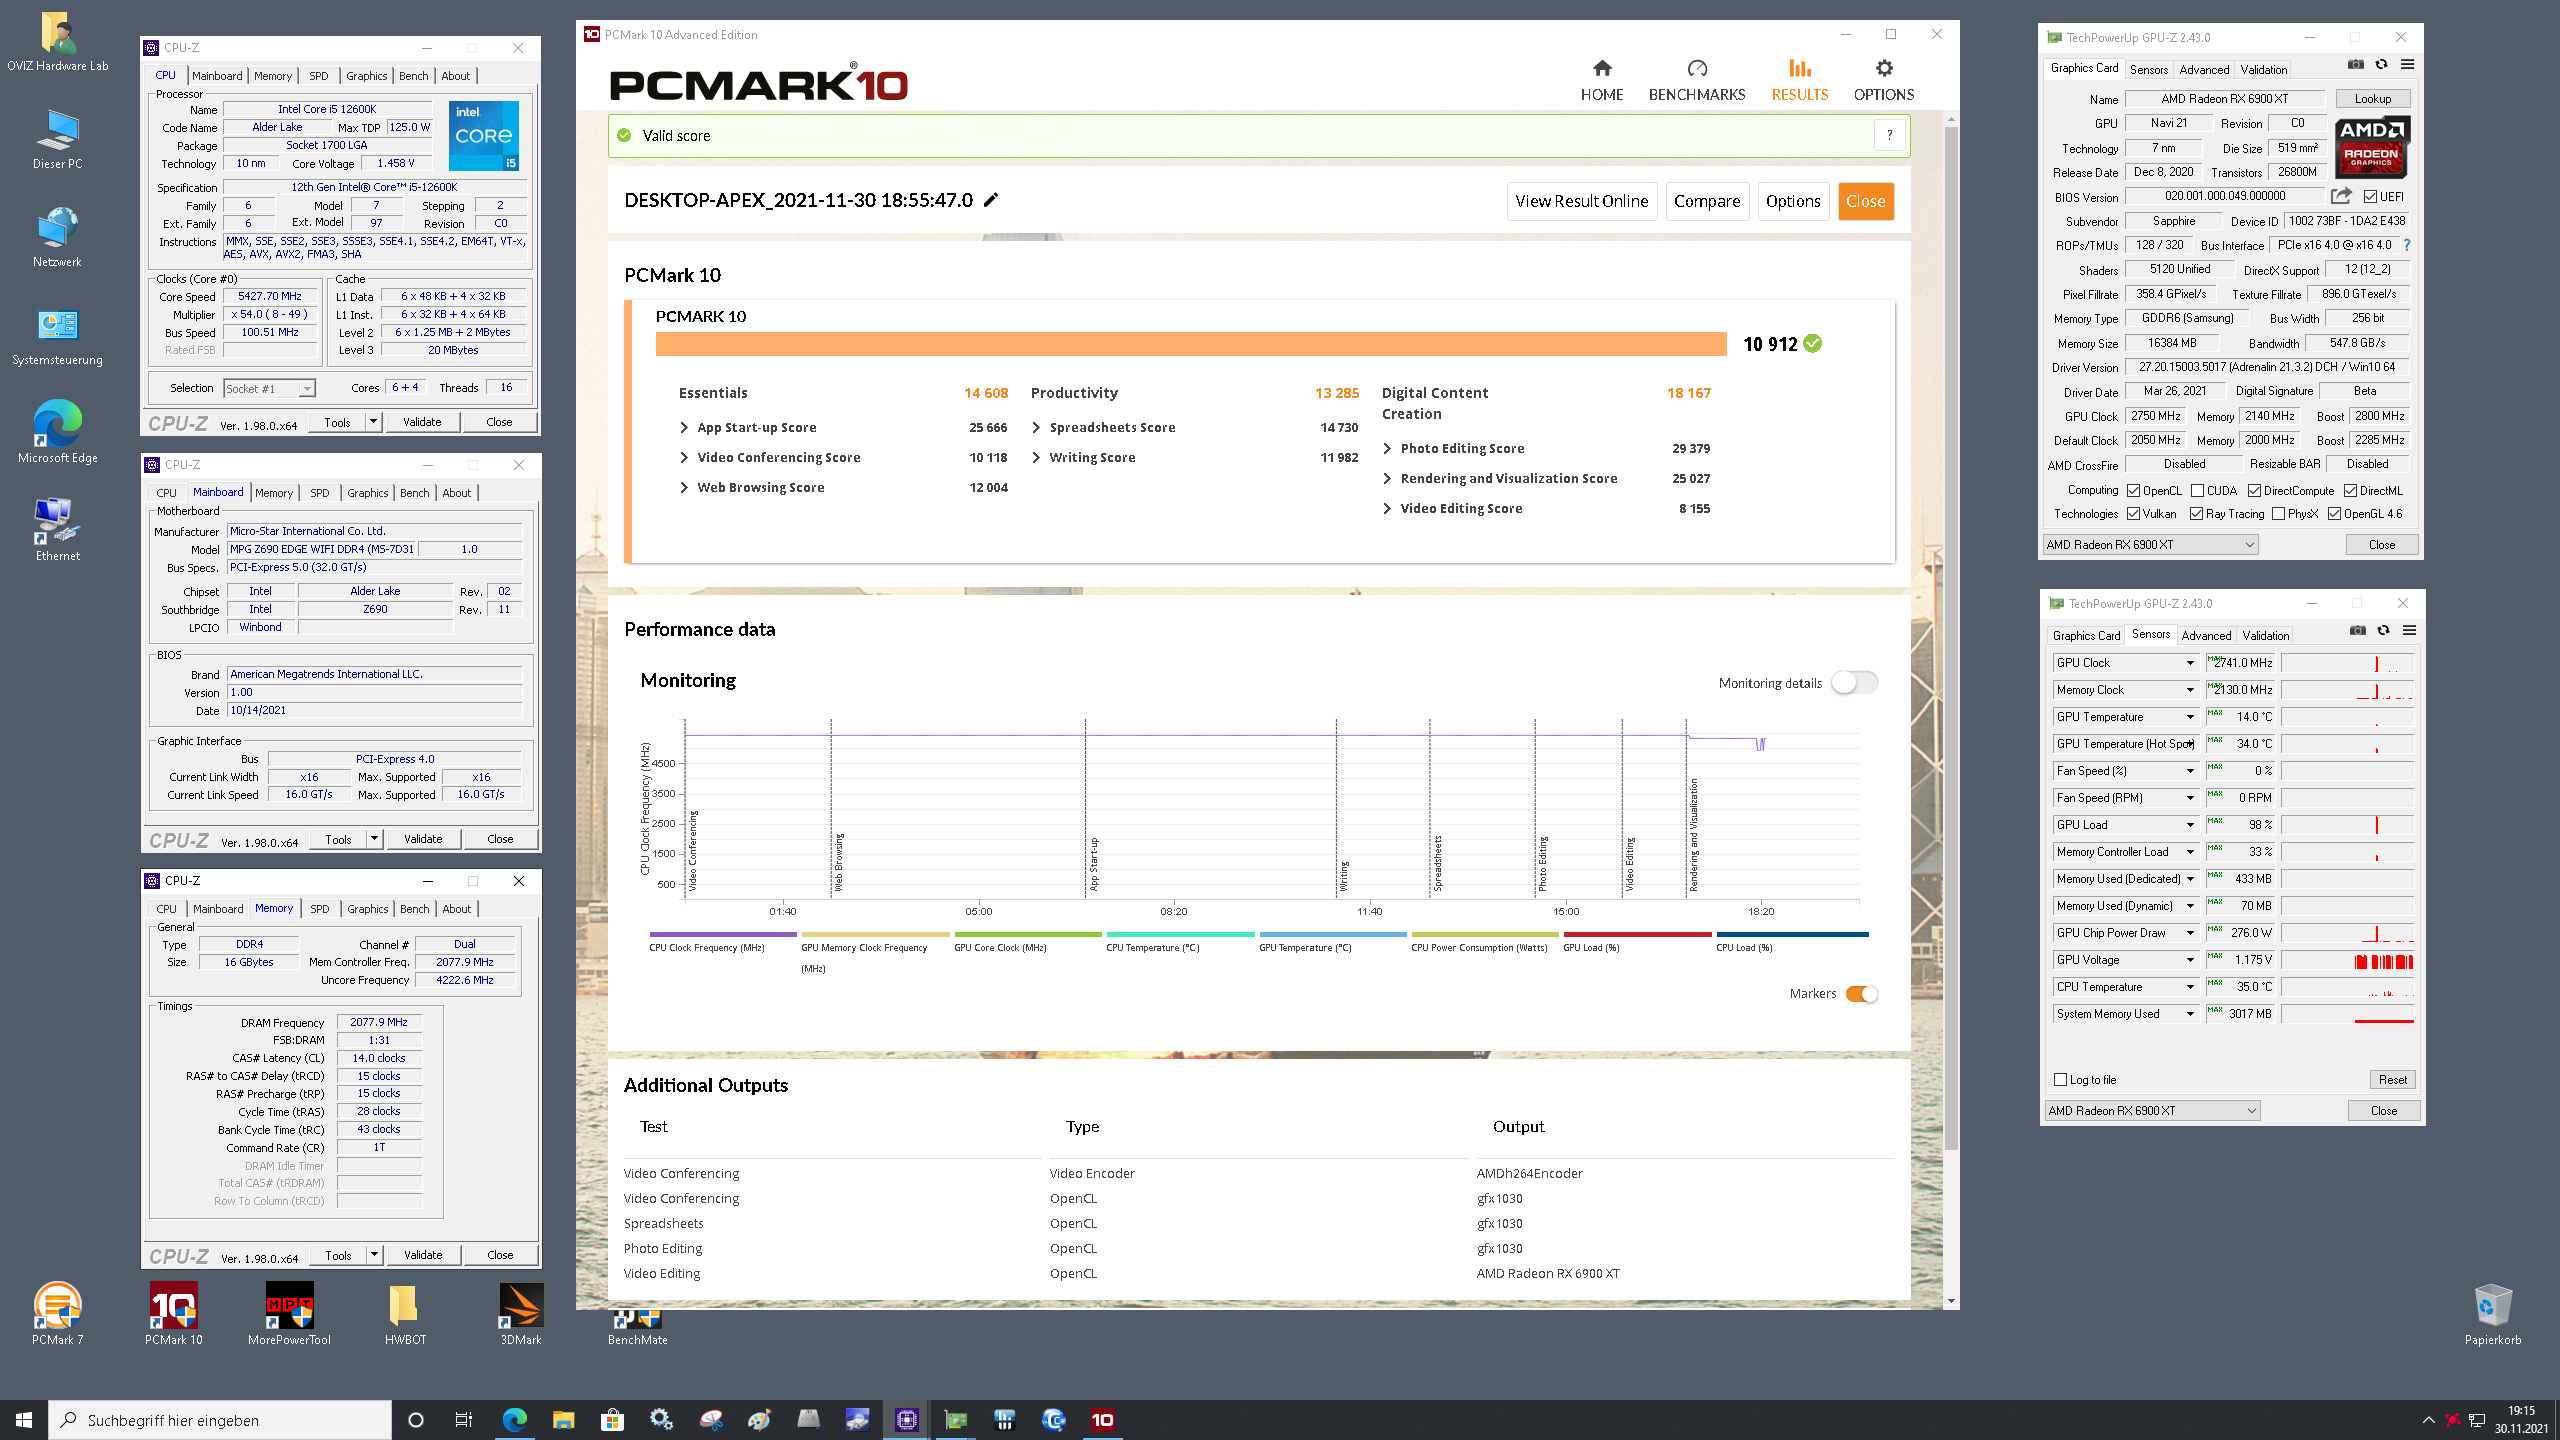Select the BenchMate desktop shortcut
The width and height of the screenshot is (2560, 1440).
pyautogui.click(x=637, y=1326)
